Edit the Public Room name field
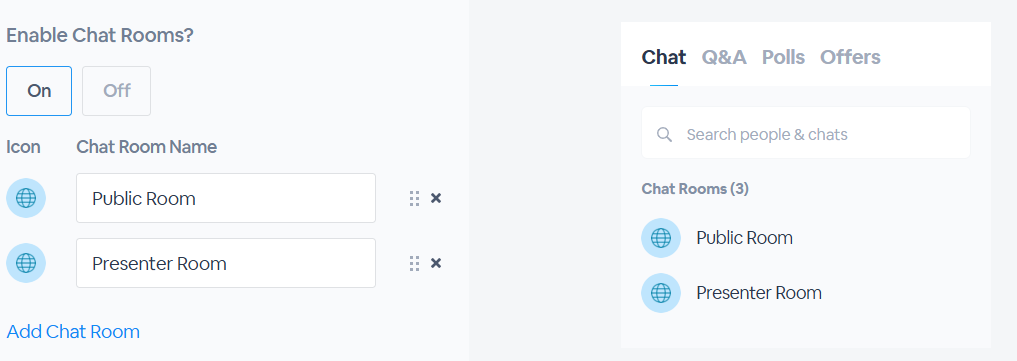Image resolution: width=1017 pixels, height=361 pixels. point(226,198)
